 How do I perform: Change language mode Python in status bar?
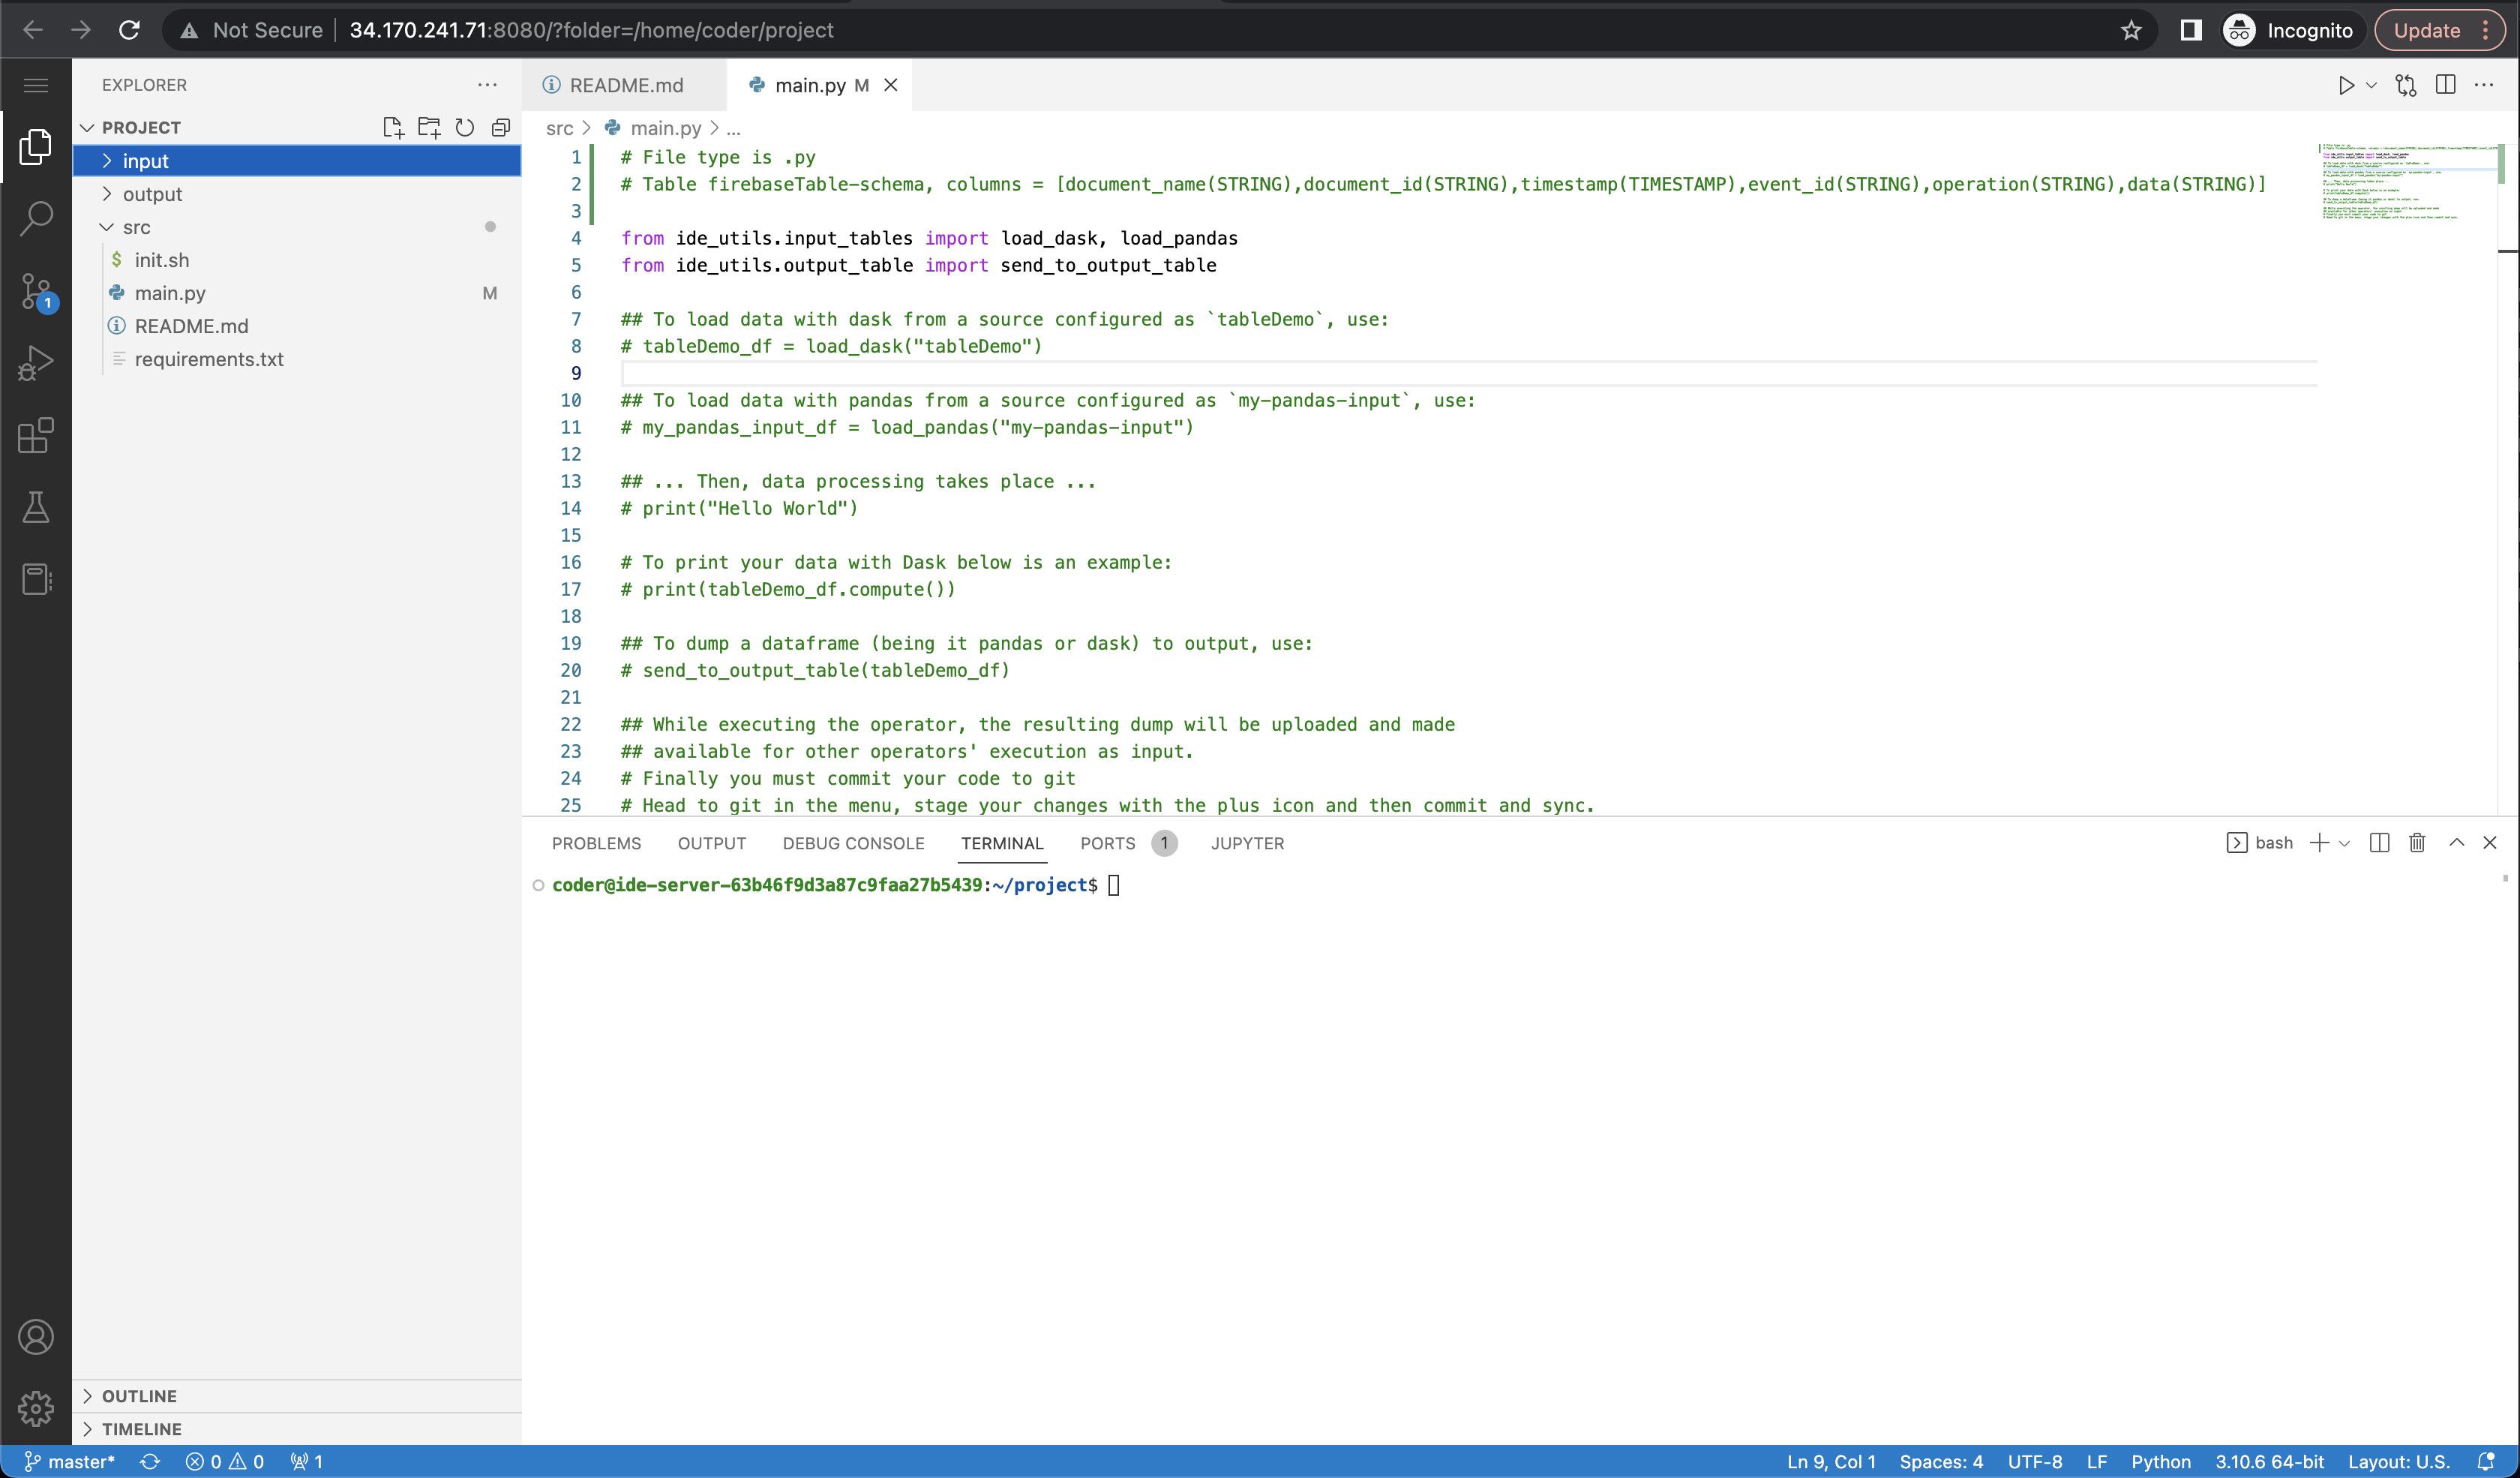pyautogui.click(x=2160, y=1461)
